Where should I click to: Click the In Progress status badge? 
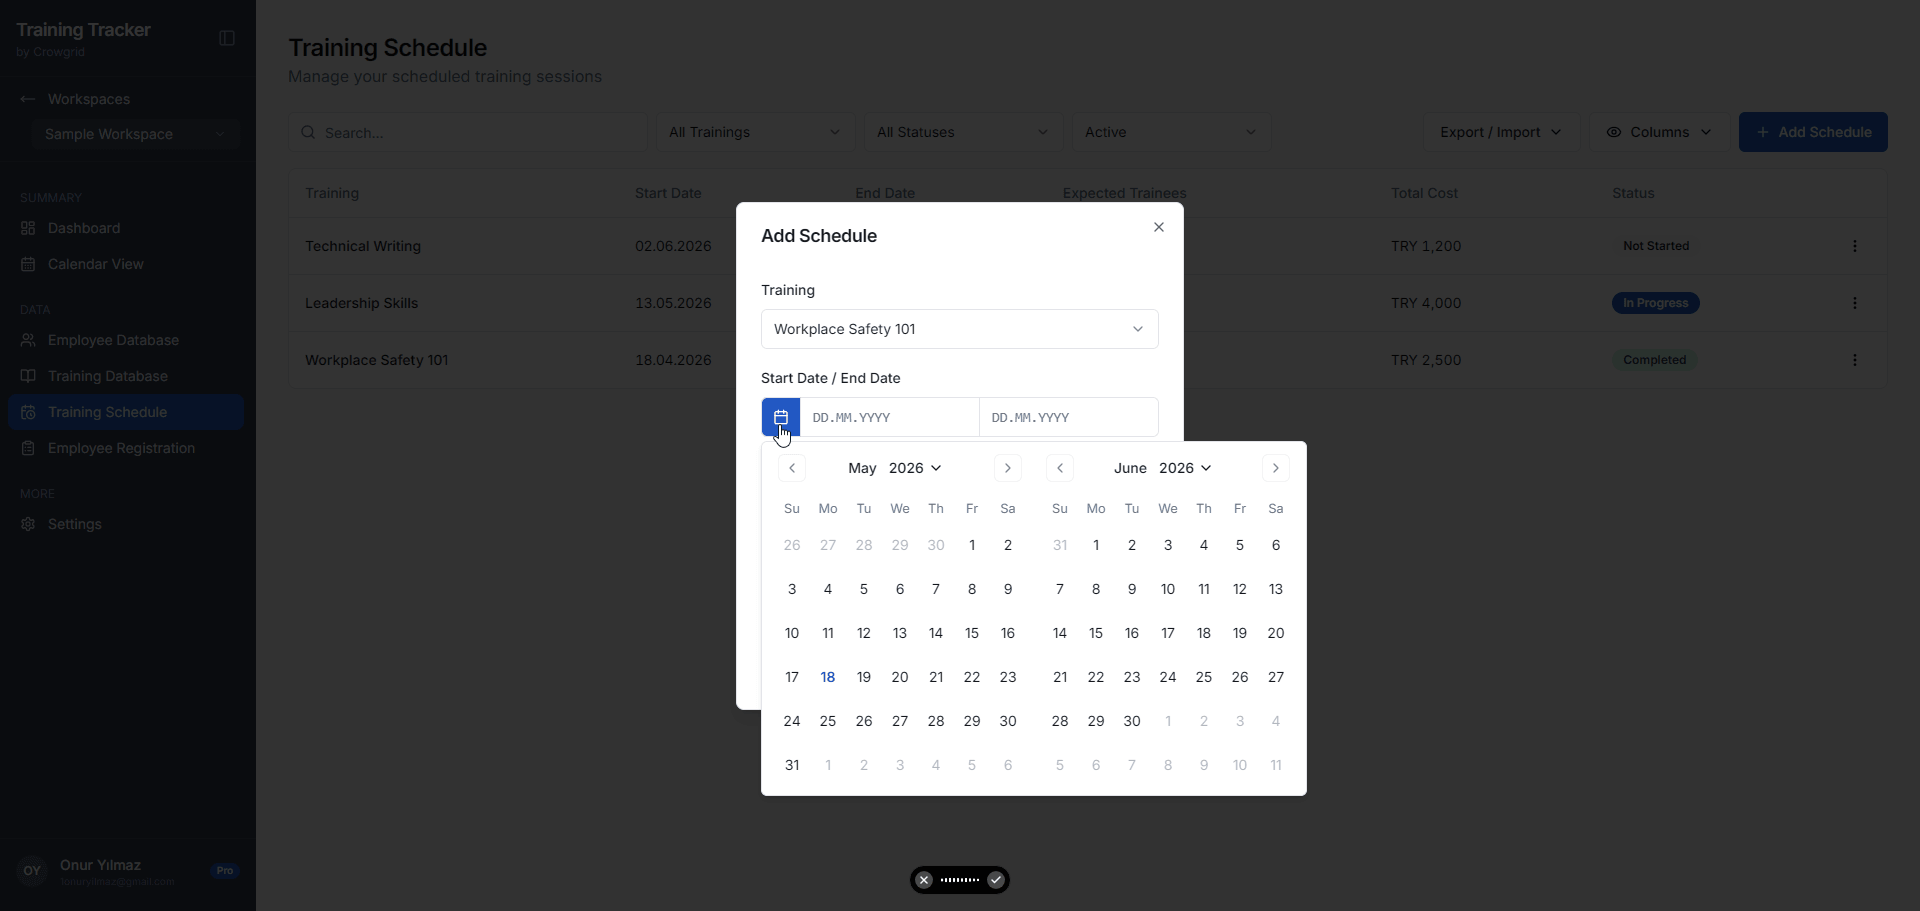[x=1656, y=303]
